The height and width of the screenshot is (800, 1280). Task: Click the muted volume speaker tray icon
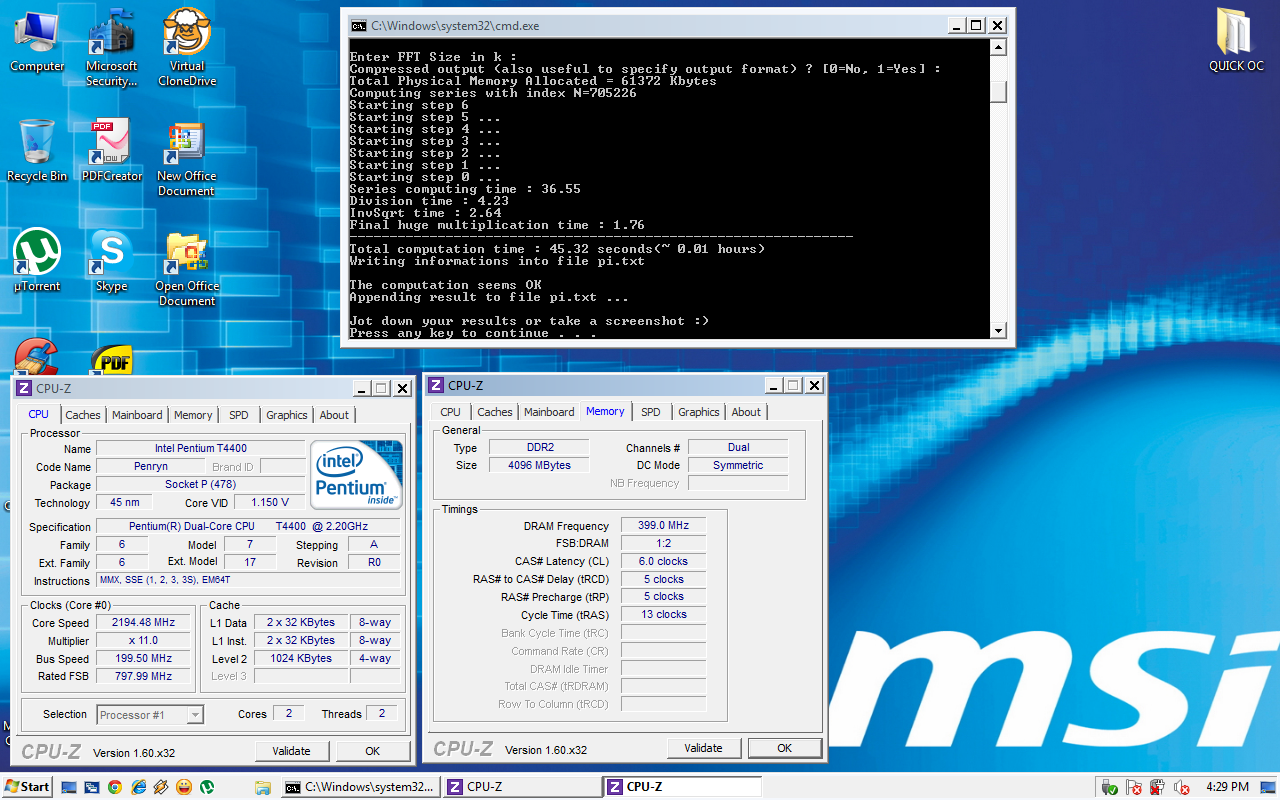[x=1181, y=787]
